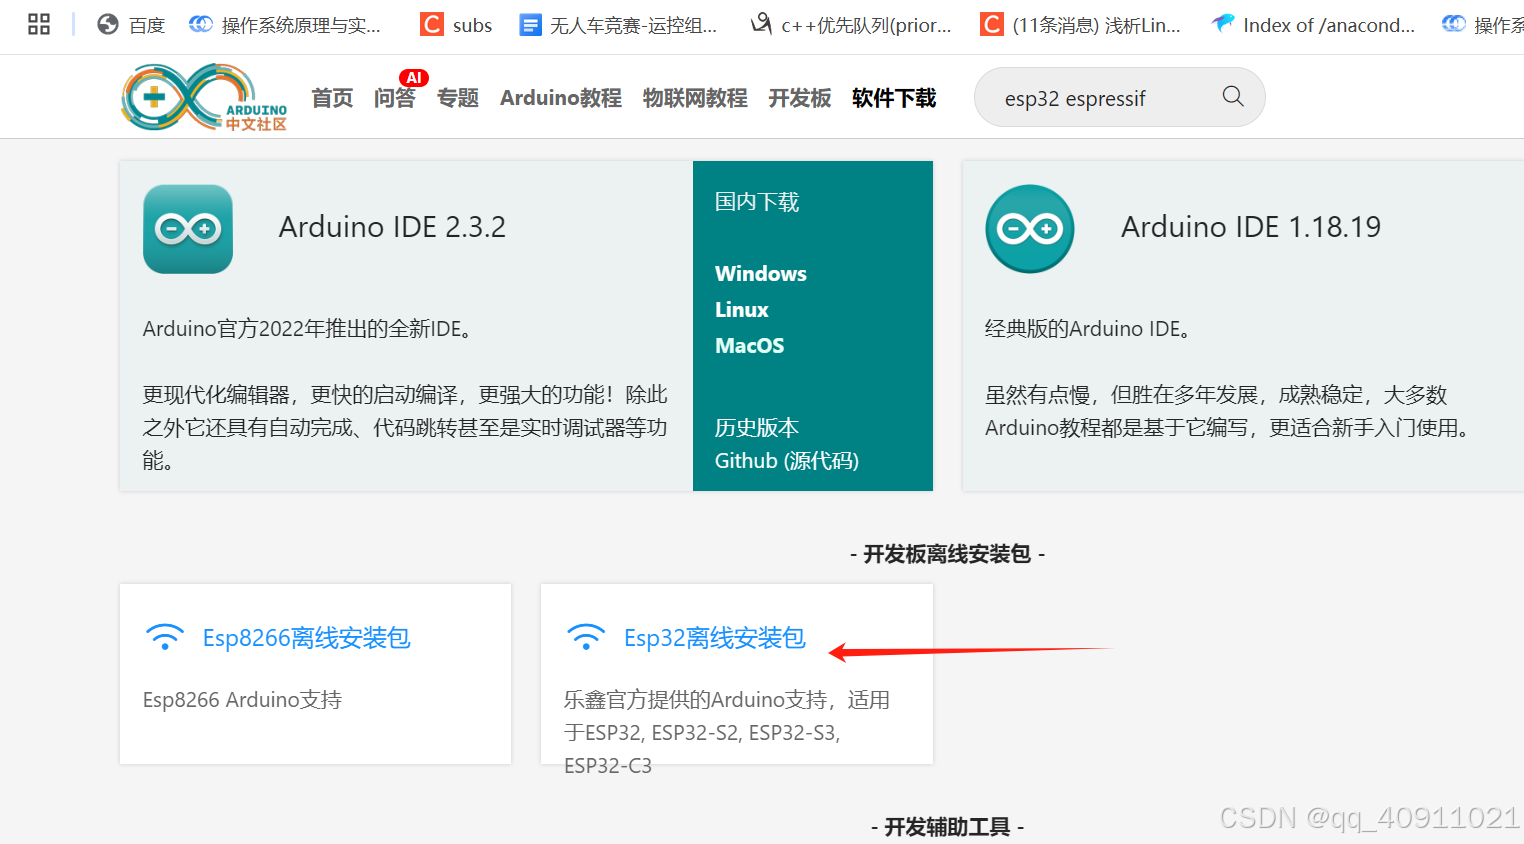
Task: Open the 历史版本 link
Action: [x=756, y=427]
